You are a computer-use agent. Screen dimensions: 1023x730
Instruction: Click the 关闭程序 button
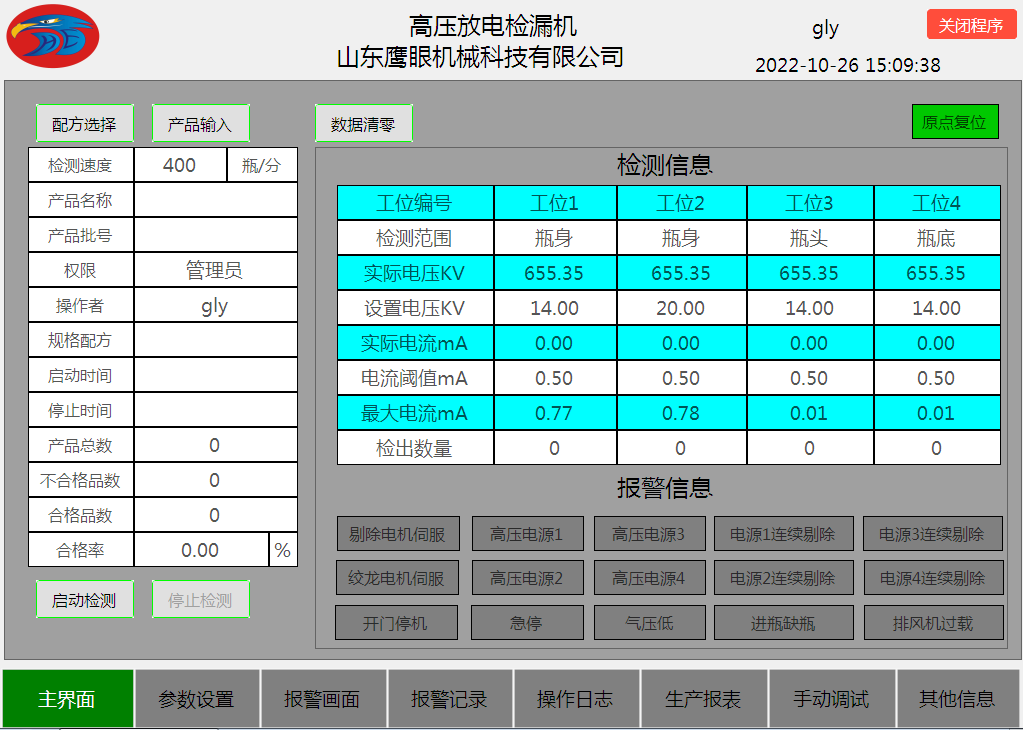point(971,25)
